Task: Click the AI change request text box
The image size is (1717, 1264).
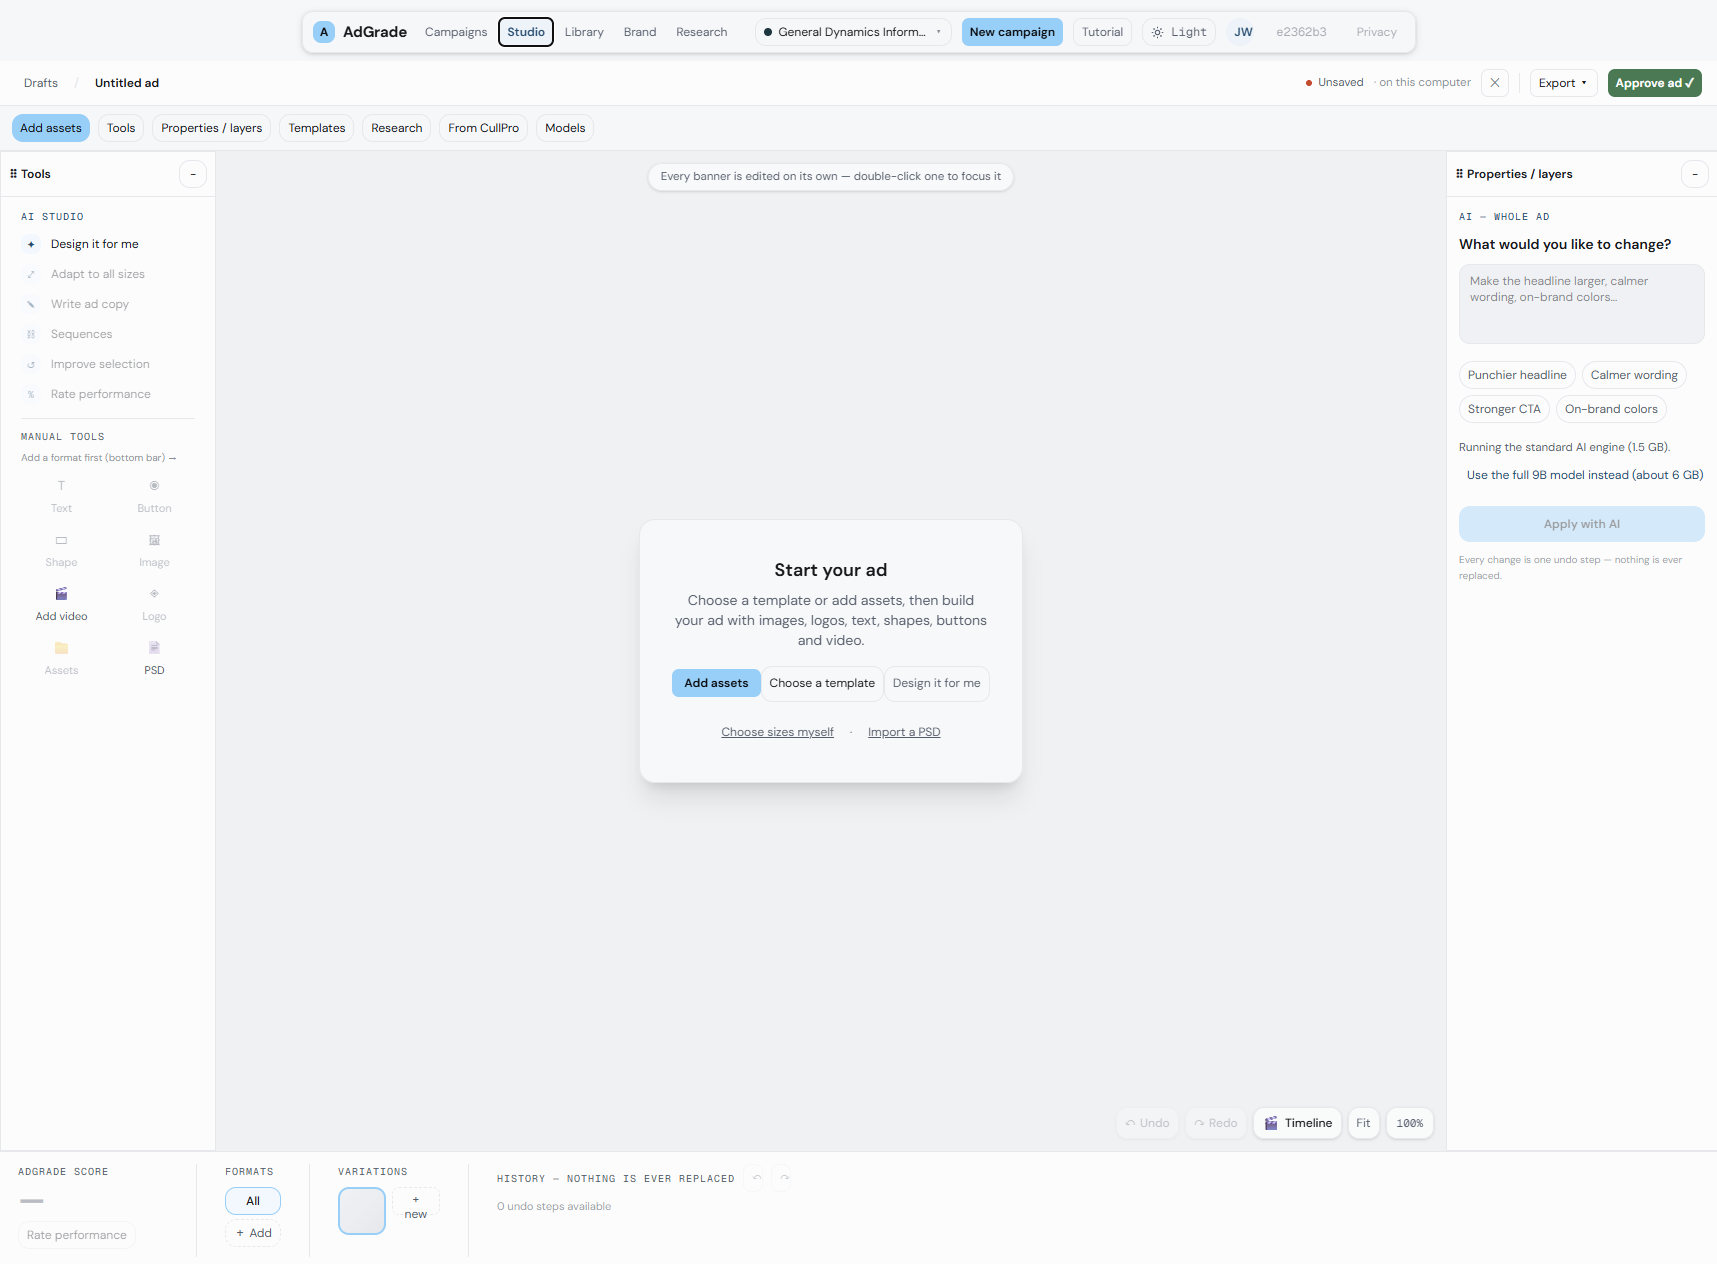Action: [x=1581, y=304]
